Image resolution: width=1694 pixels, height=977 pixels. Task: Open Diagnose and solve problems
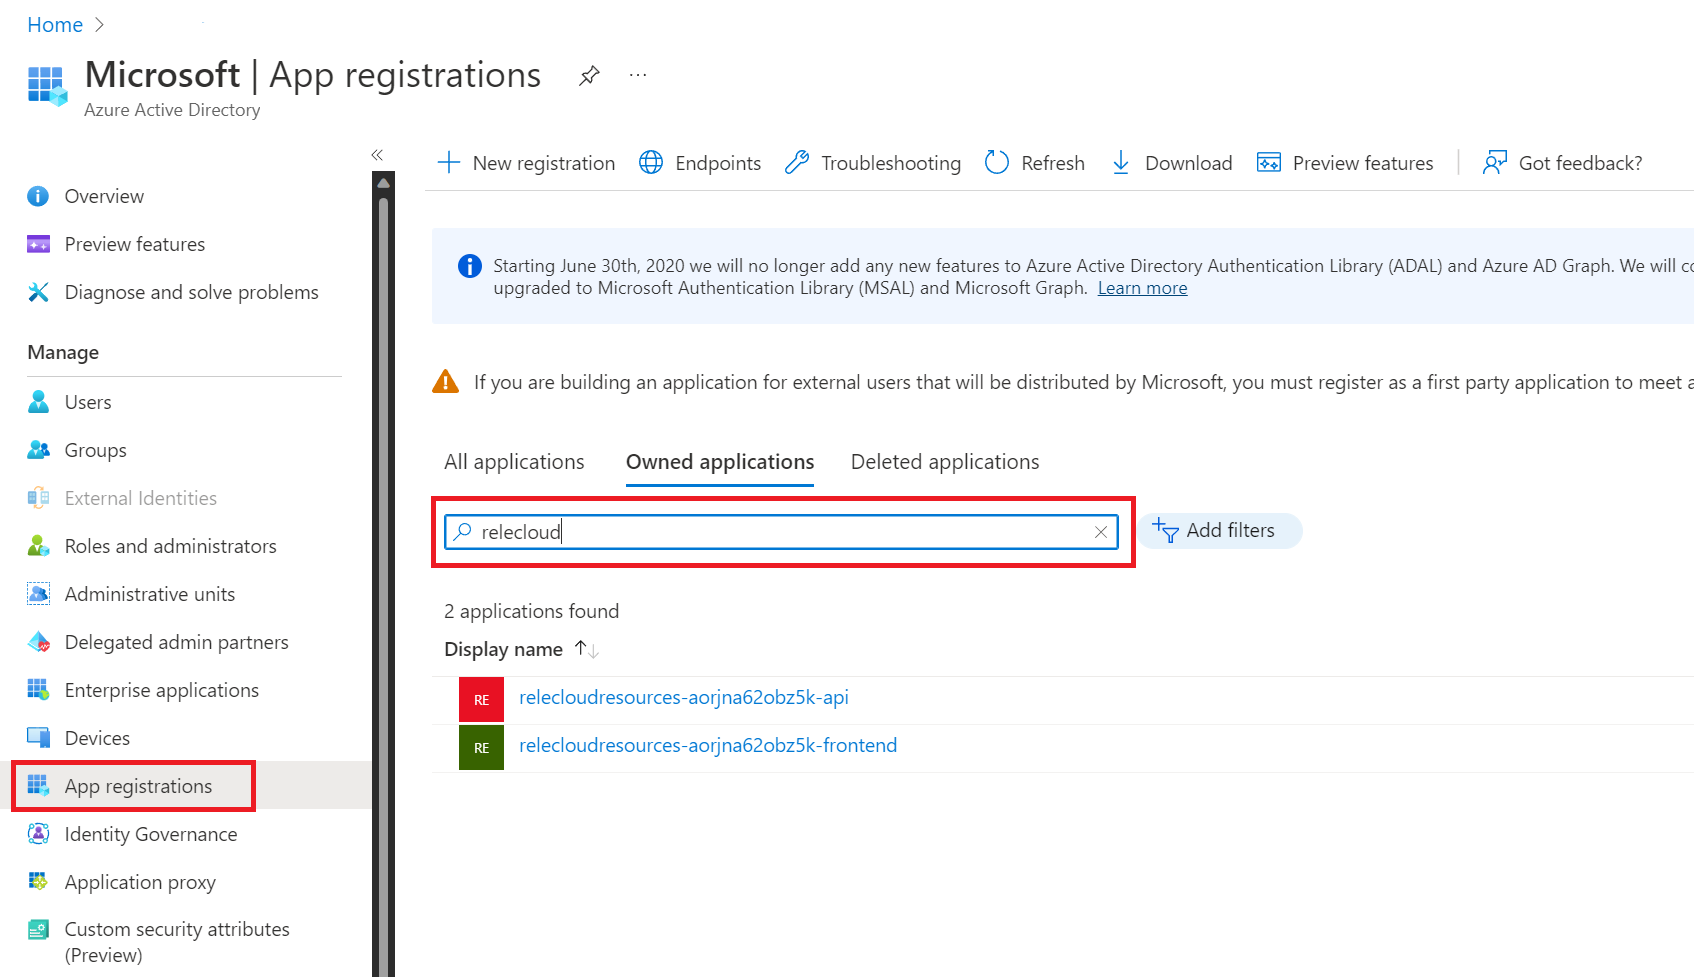(x=191, y=292)
